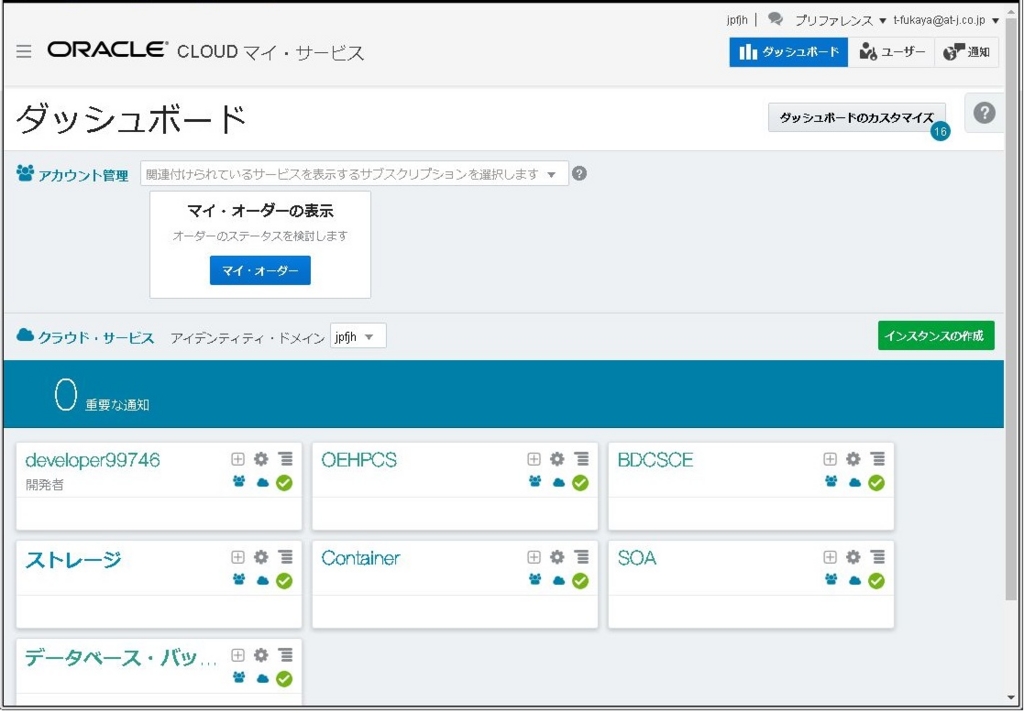
Task: Click the 0 重要な通知 banner
Action: pos(503,394)
